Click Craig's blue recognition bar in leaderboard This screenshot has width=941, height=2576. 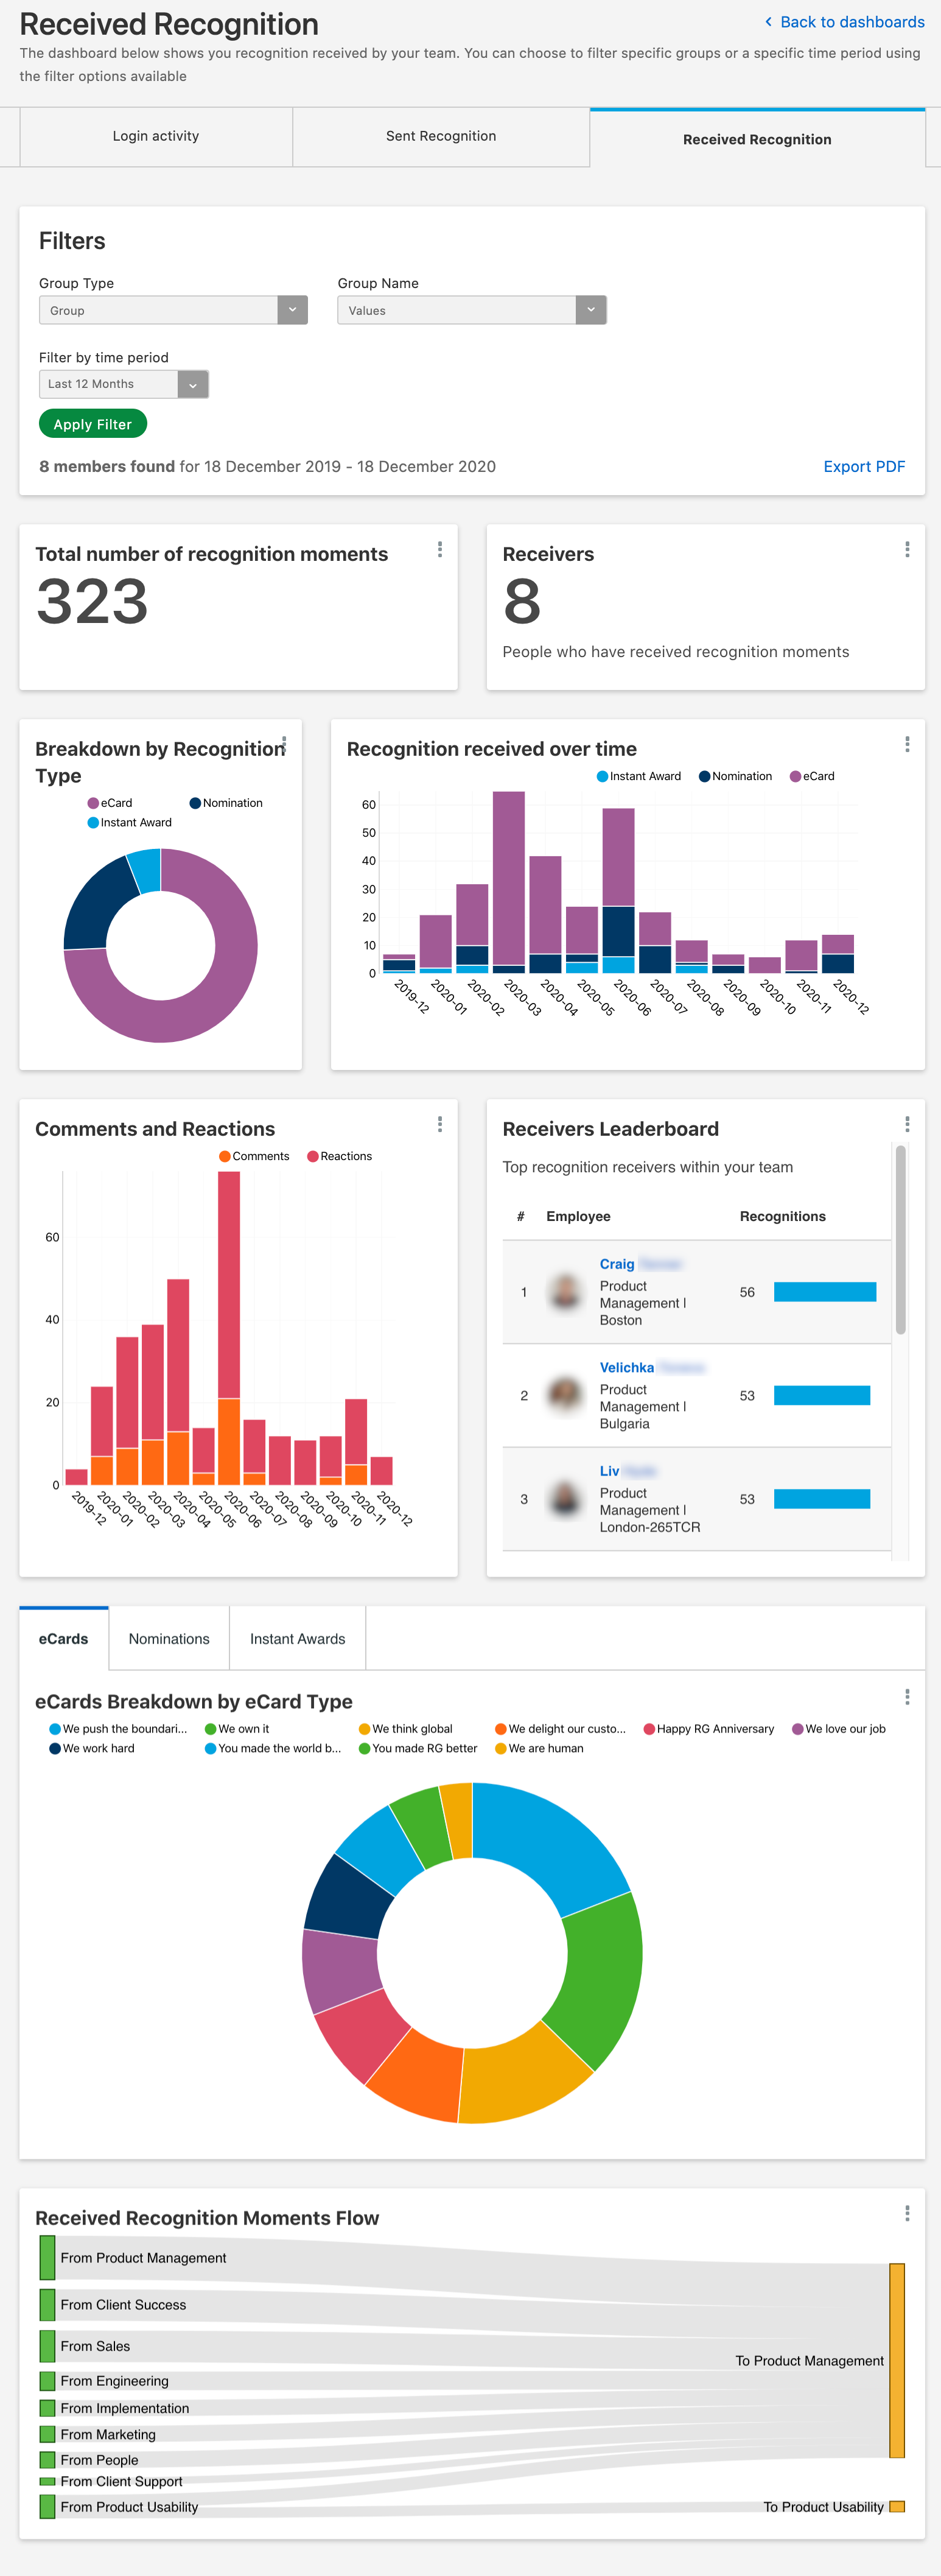pos(825,1292)
